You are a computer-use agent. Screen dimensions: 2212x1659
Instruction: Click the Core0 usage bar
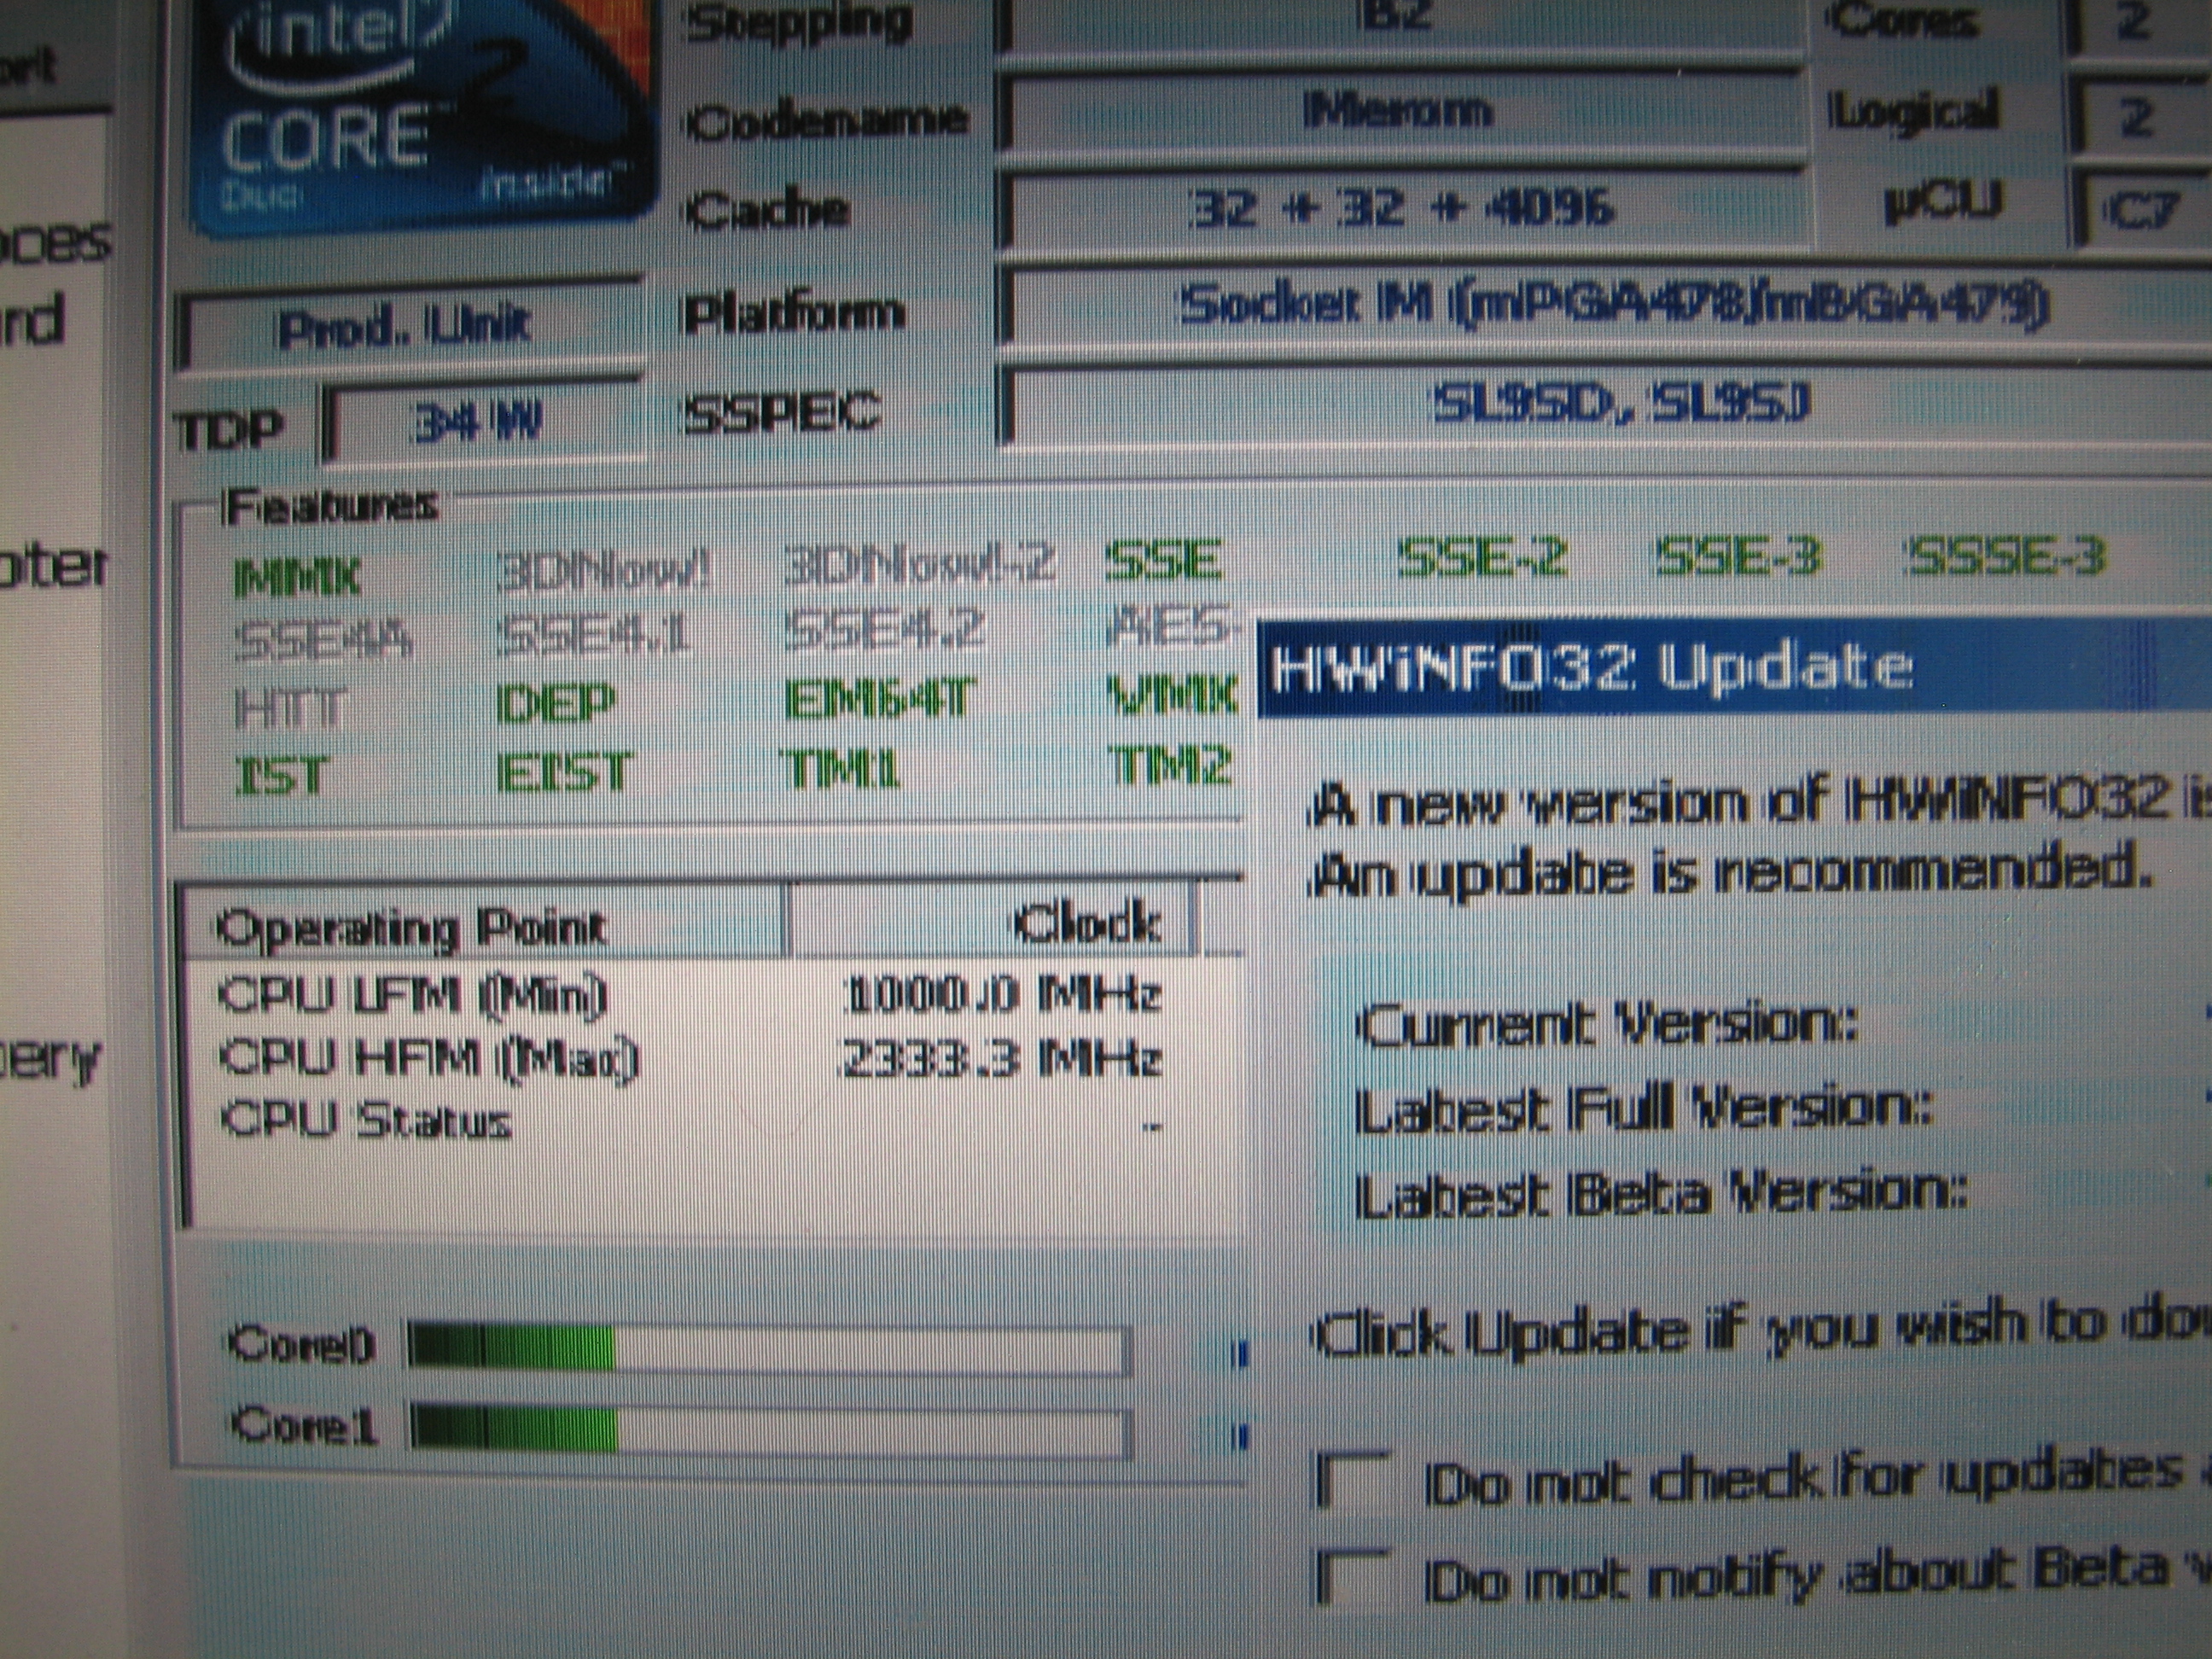[x=768, y=1348]
